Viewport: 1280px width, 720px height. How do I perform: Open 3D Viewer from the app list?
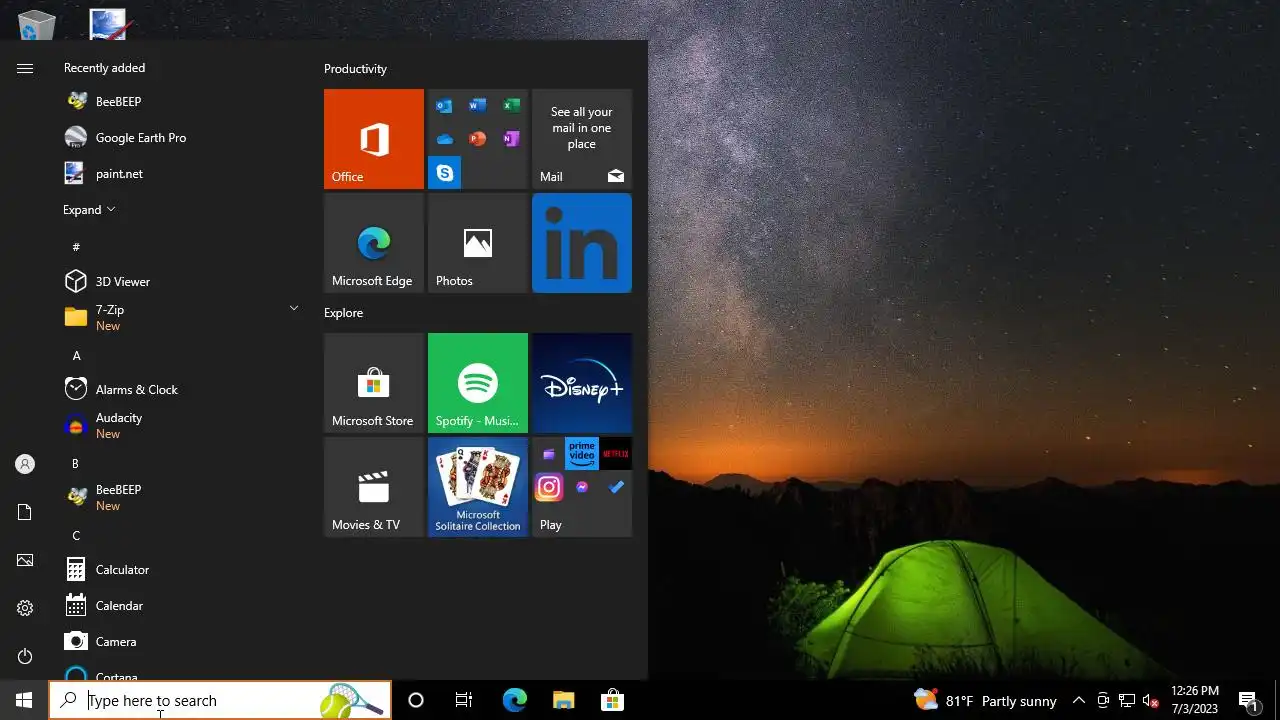pyautogui.click(x=182, y=282)
